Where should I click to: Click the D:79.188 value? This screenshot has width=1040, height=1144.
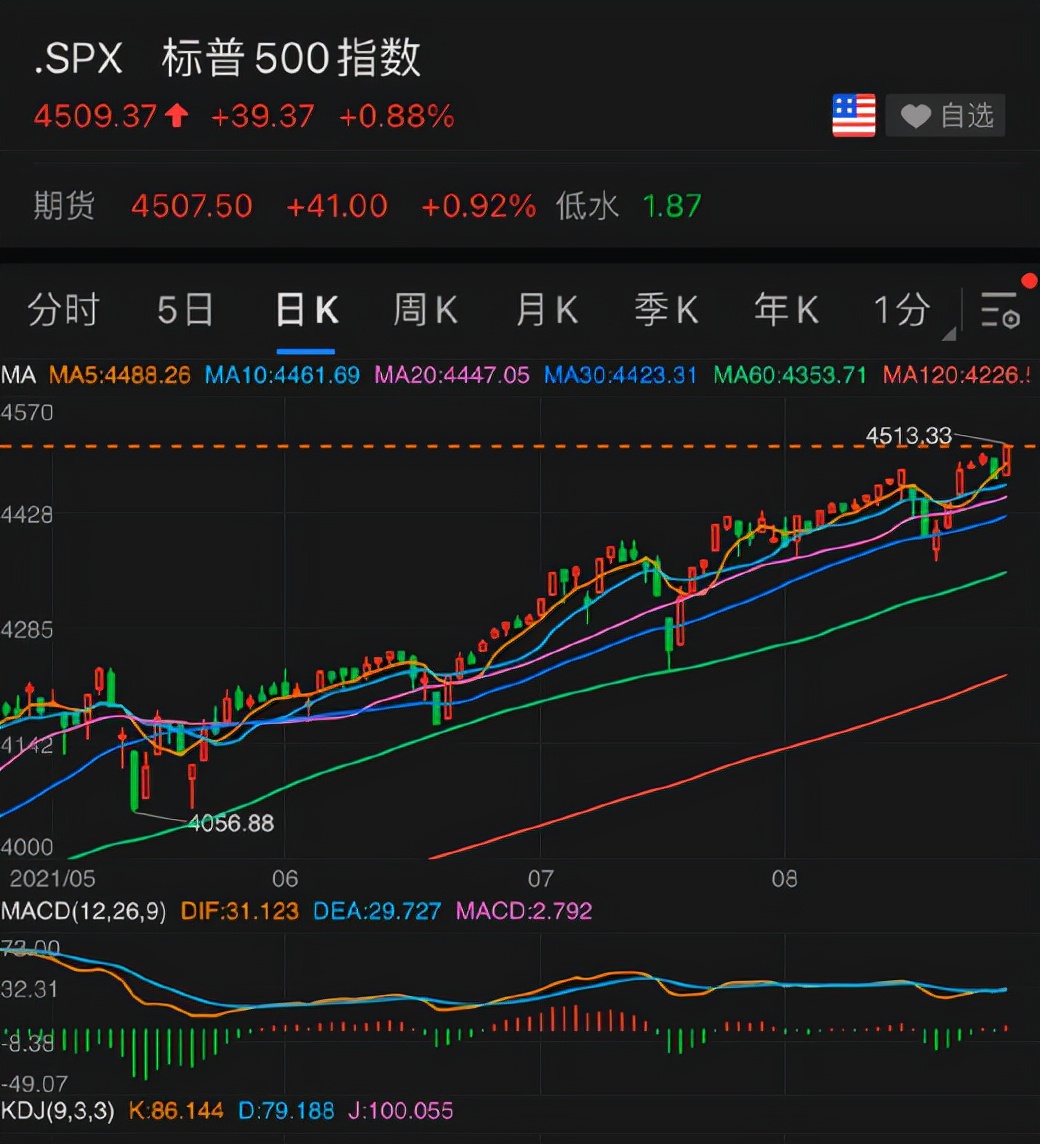[x=286, y=1110]
